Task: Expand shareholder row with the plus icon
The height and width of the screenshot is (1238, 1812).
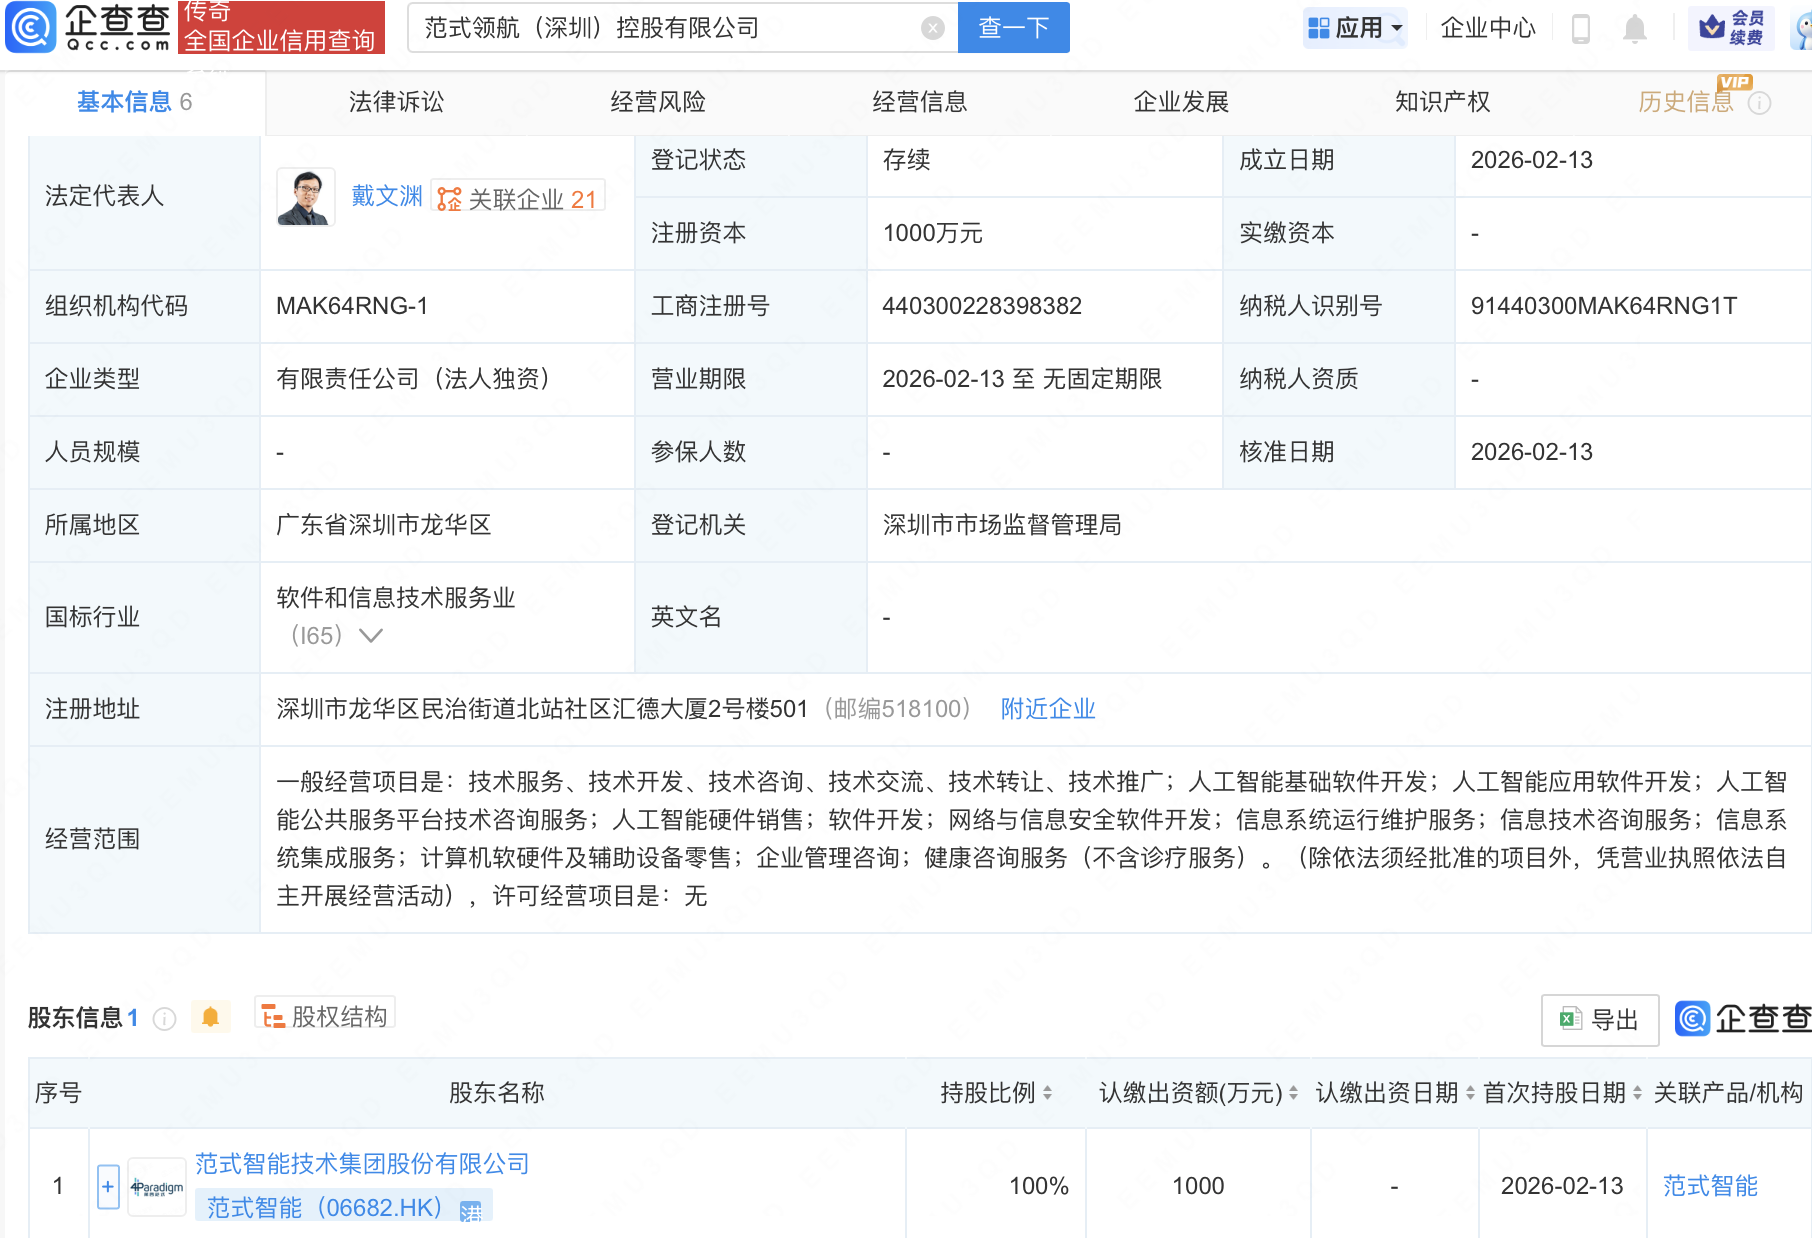Action: point(106,1186)
